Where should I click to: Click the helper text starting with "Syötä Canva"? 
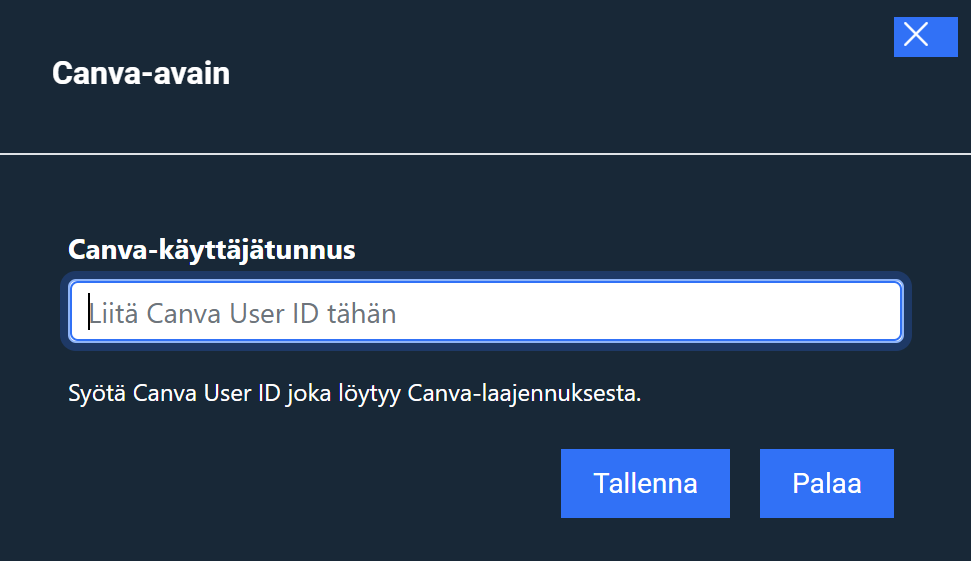tap(354, 393)
